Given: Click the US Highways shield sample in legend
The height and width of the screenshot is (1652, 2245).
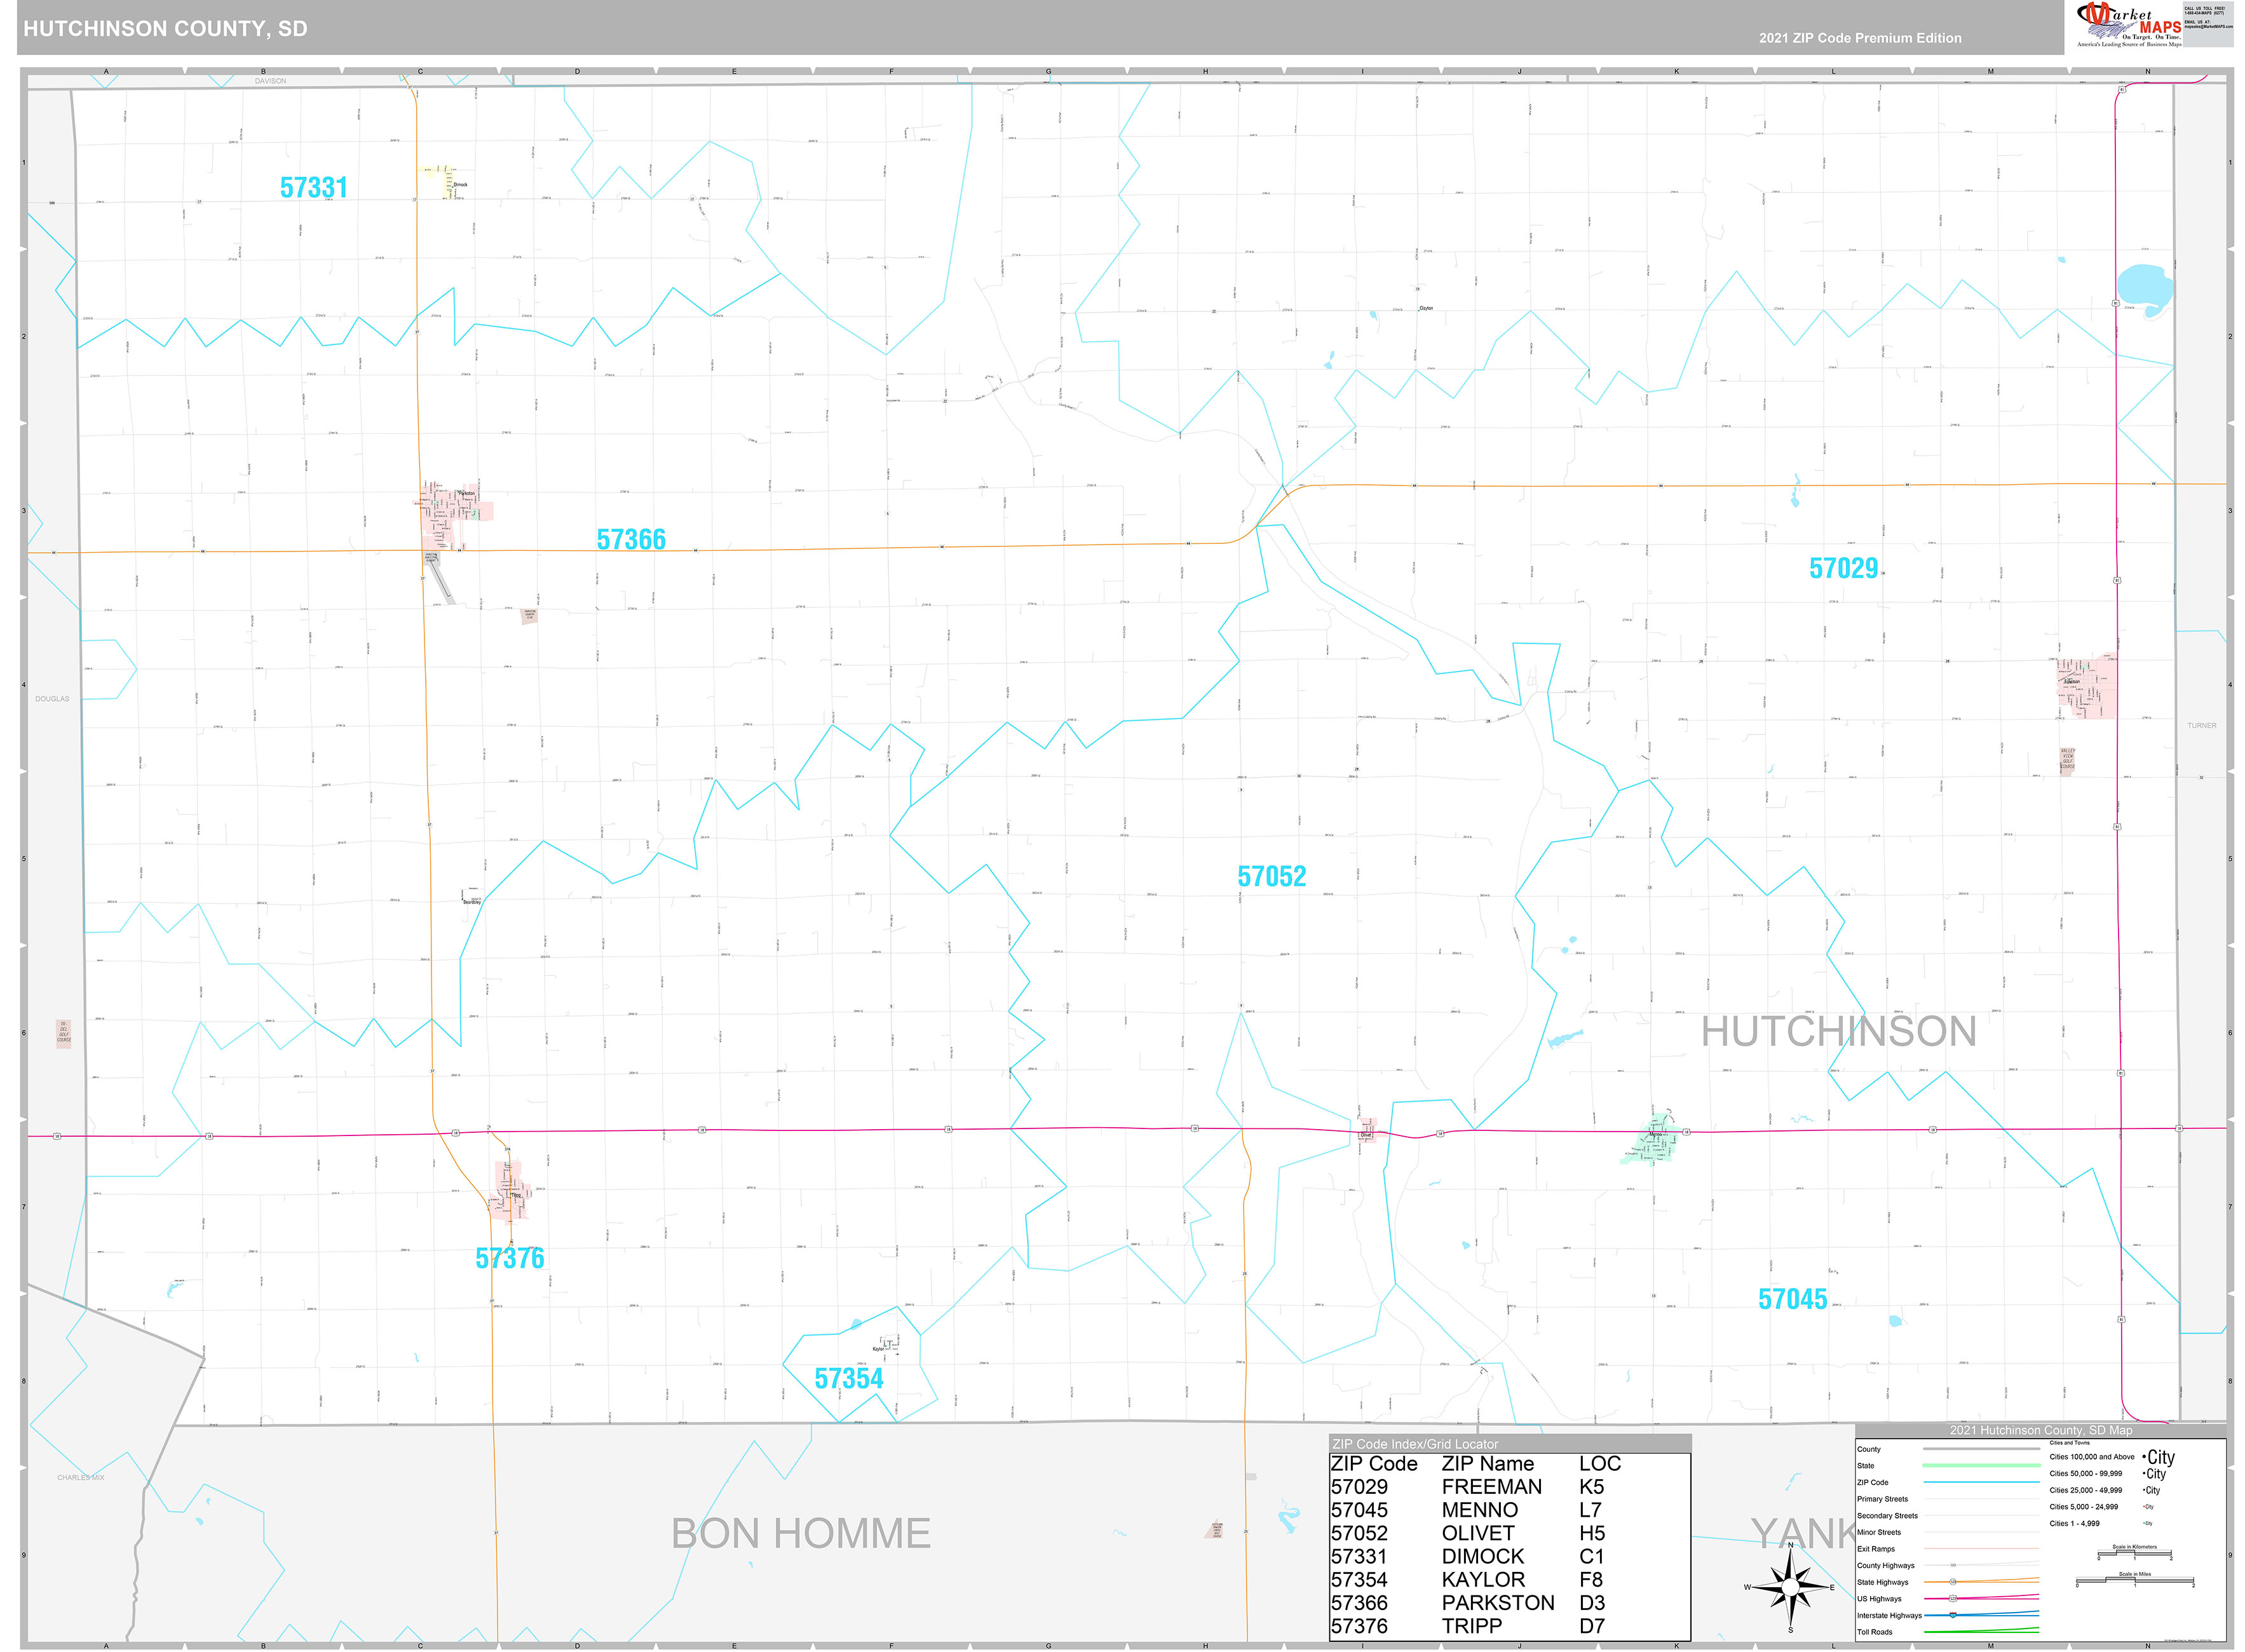Looking at the screenshot, I should tap(1953, 1598).
